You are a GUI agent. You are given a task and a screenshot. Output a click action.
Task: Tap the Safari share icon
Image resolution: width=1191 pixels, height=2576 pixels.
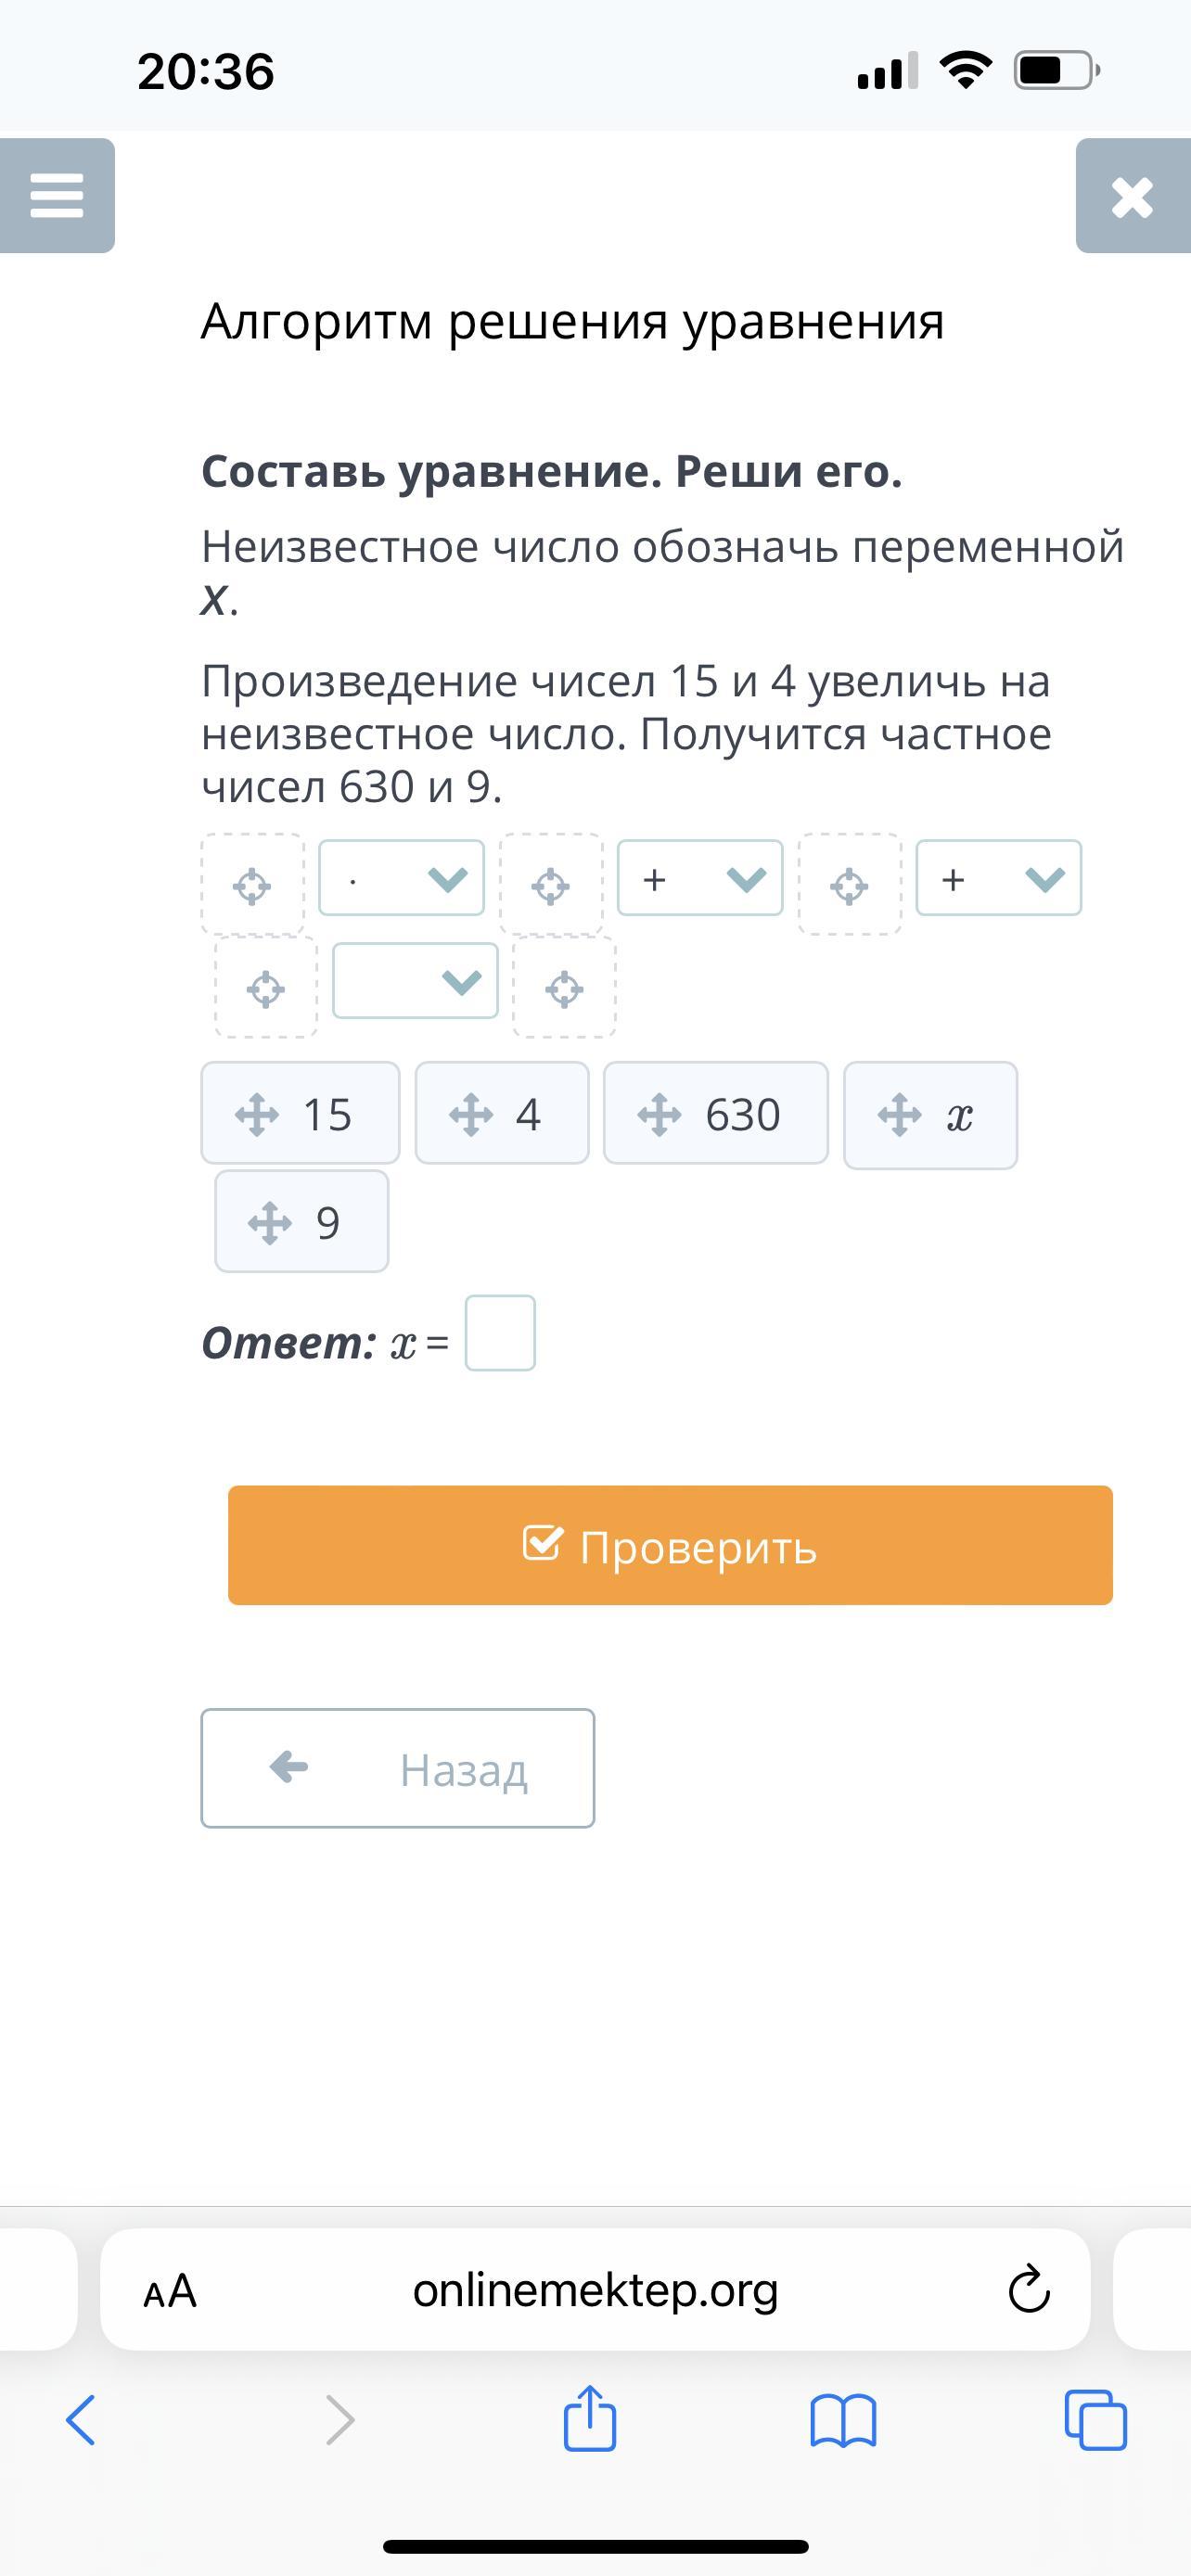[x=590, y=2419]
